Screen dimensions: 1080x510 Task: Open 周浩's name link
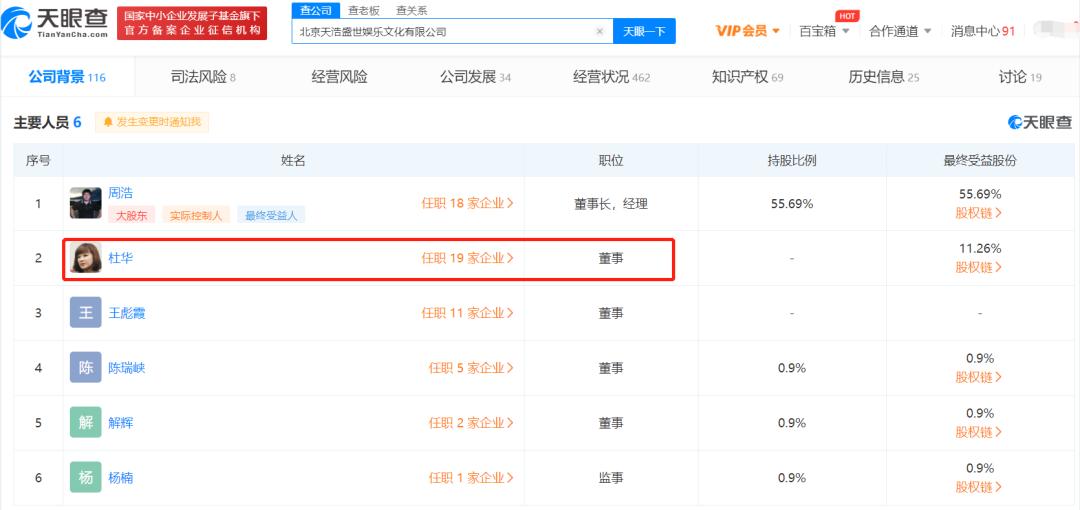pyautogui.click(x=121, y=193)
